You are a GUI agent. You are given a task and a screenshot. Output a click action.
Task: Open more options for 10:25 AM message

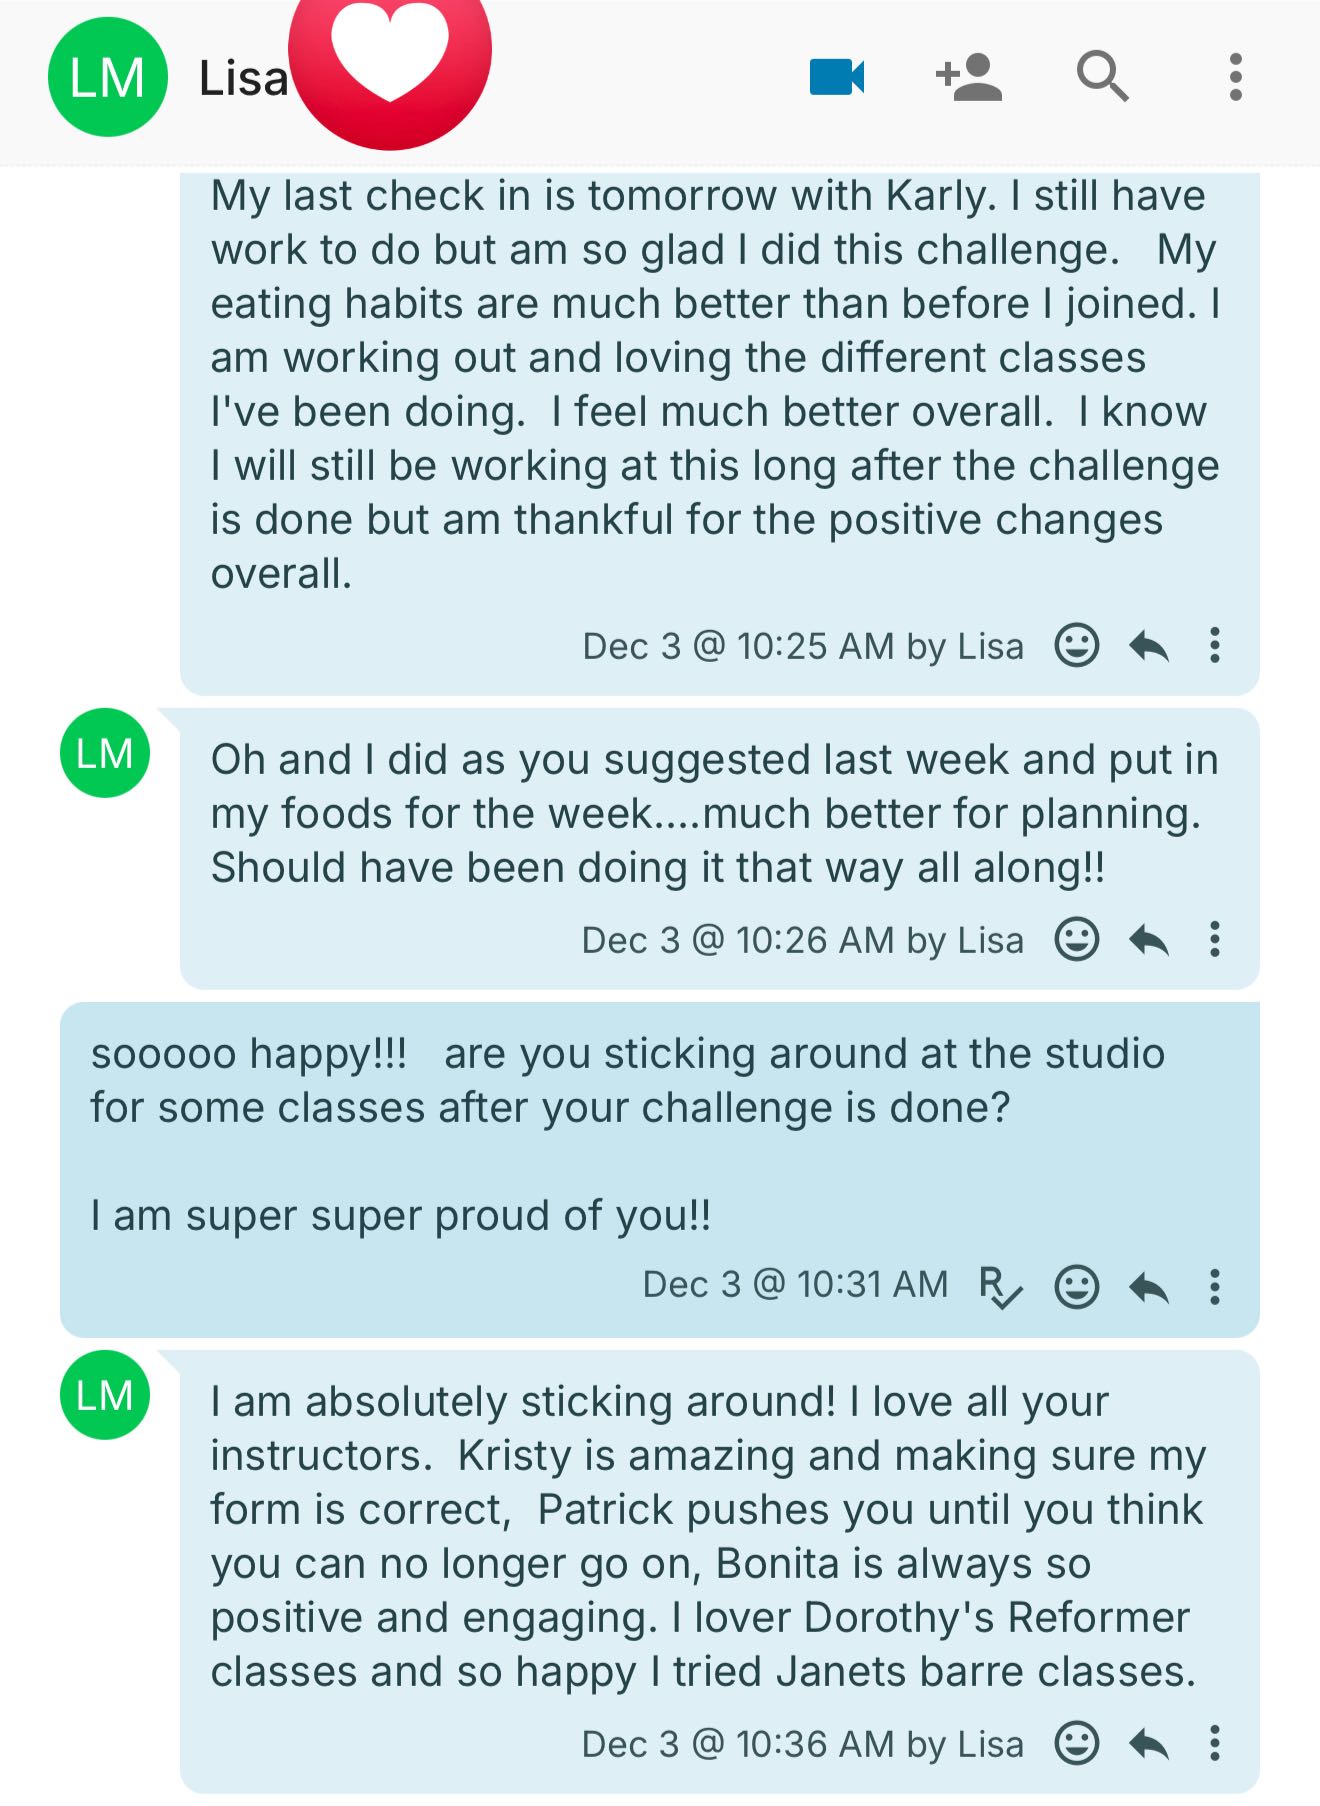click(x=1215, y=646)
